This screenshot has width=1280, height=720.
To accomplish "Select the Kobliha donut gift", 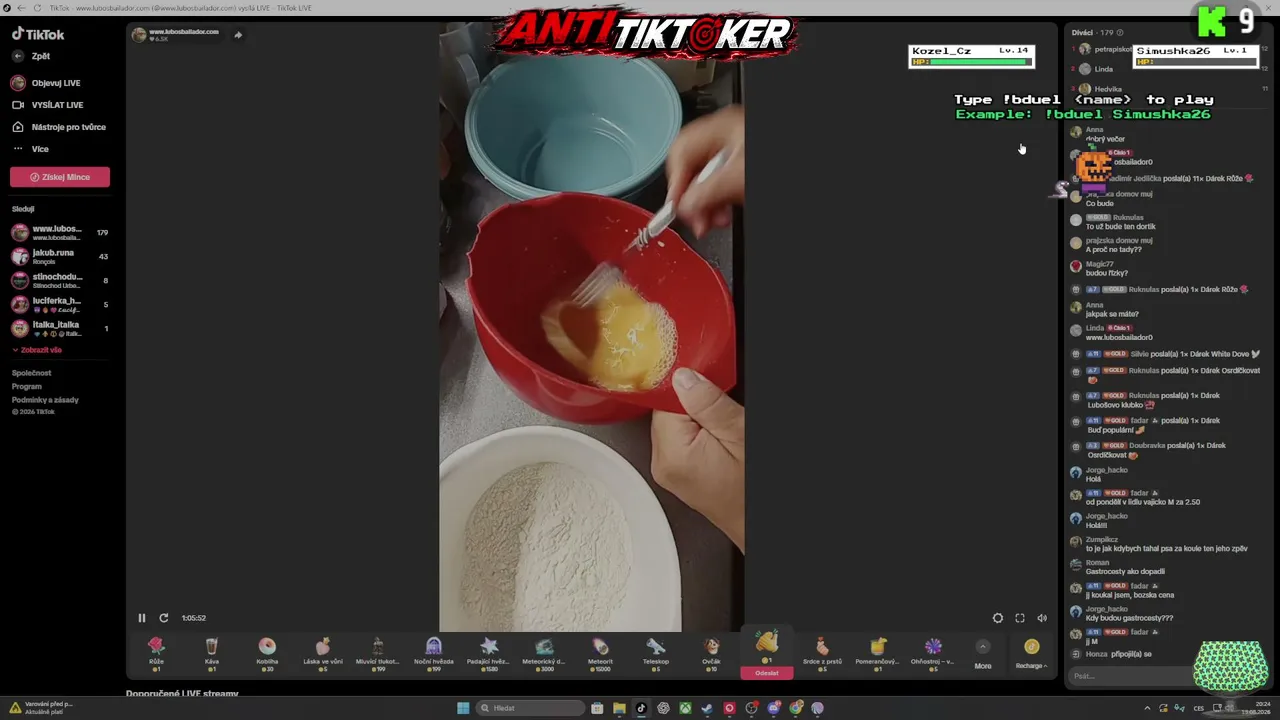I will (267, 654).
